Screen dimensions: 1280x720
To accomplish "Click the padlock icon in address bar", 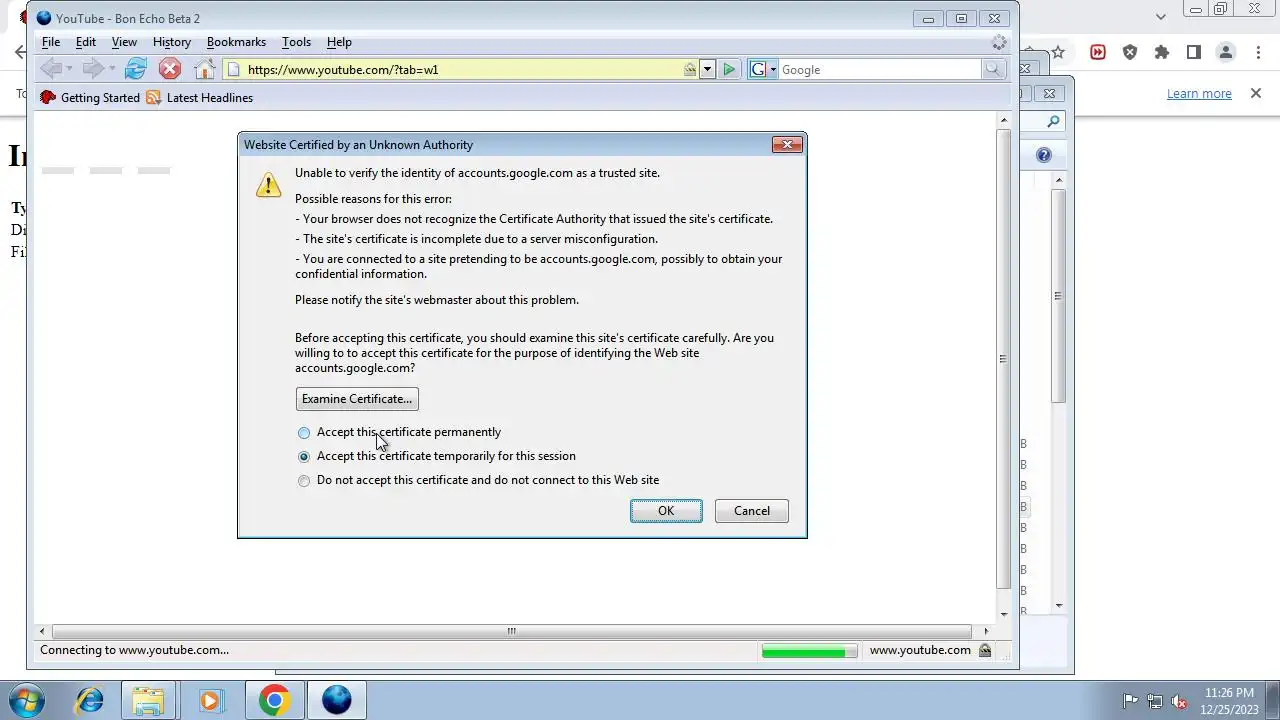I will click(x=690, y=69).
